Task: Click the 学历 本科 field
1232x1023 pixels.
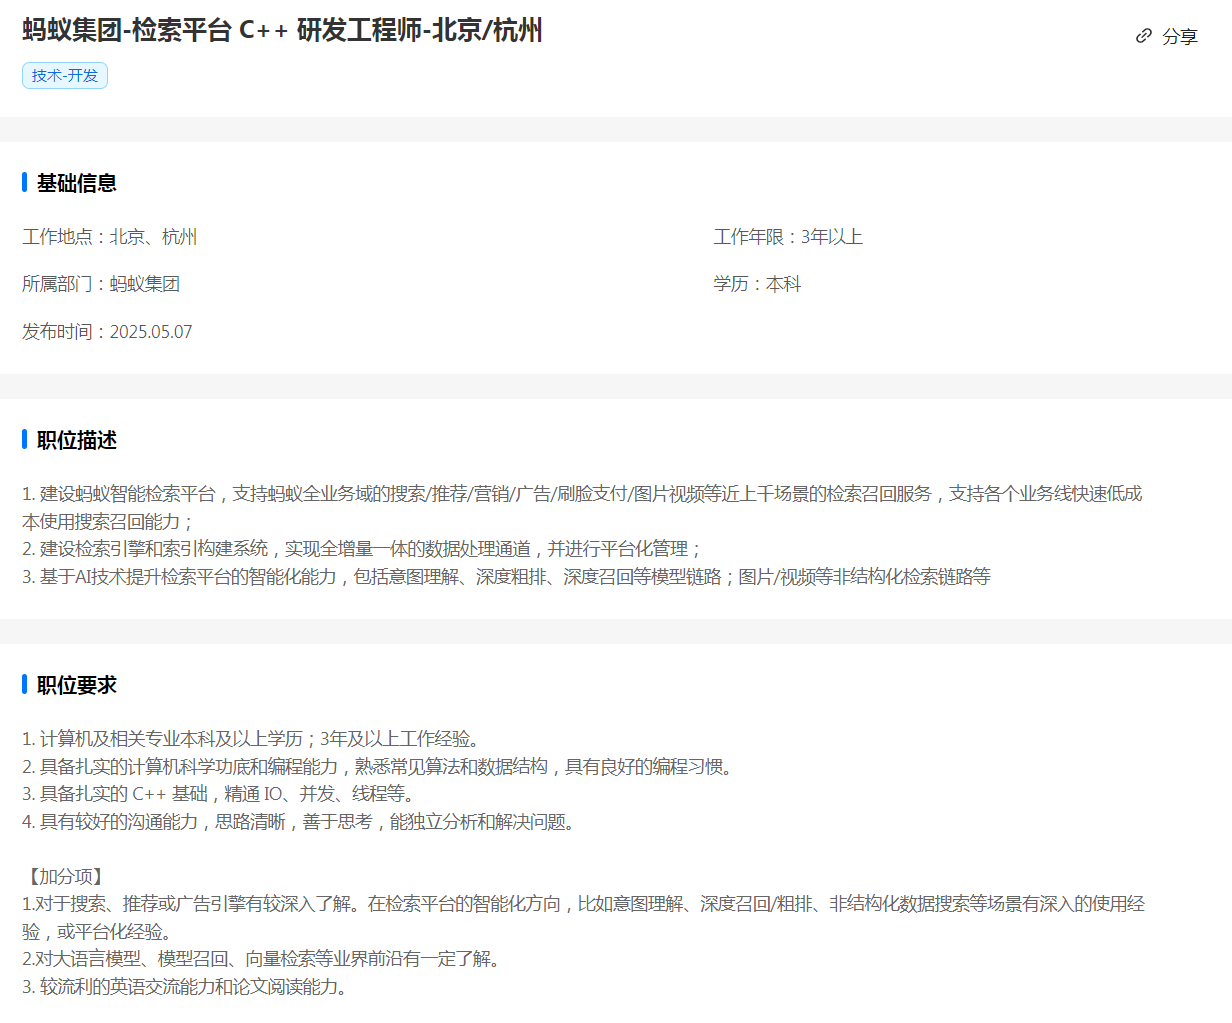Action: coord(757,284)
